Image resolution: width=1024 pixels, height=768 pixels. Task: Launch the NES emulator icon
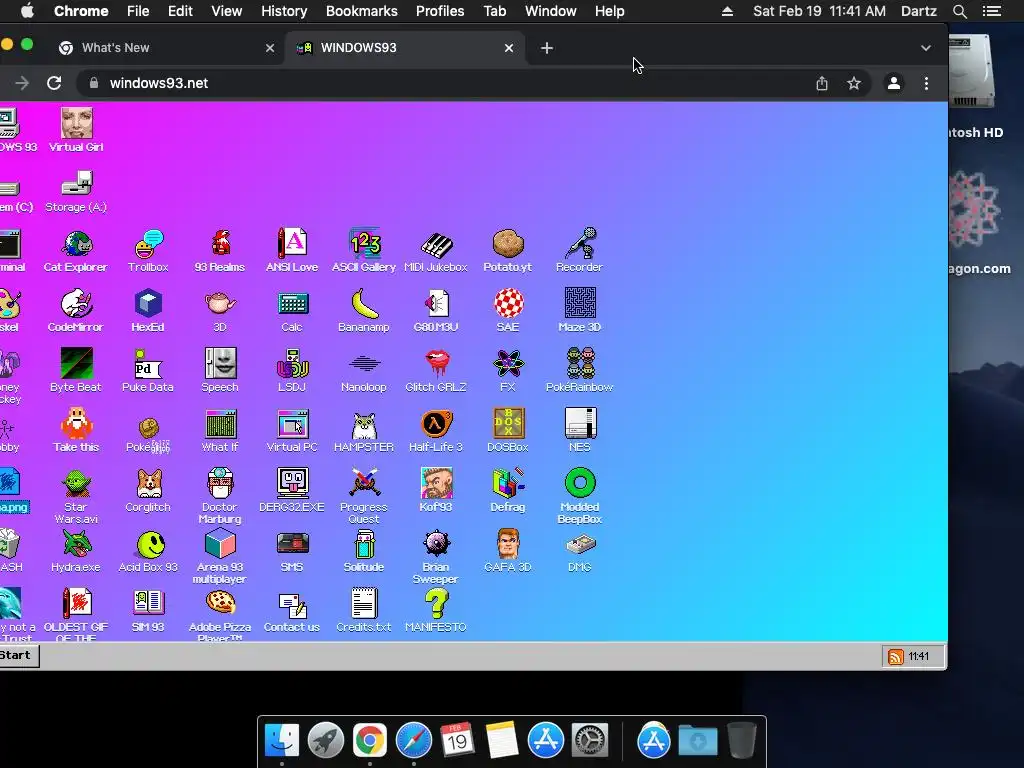click(x=579, y=431)
